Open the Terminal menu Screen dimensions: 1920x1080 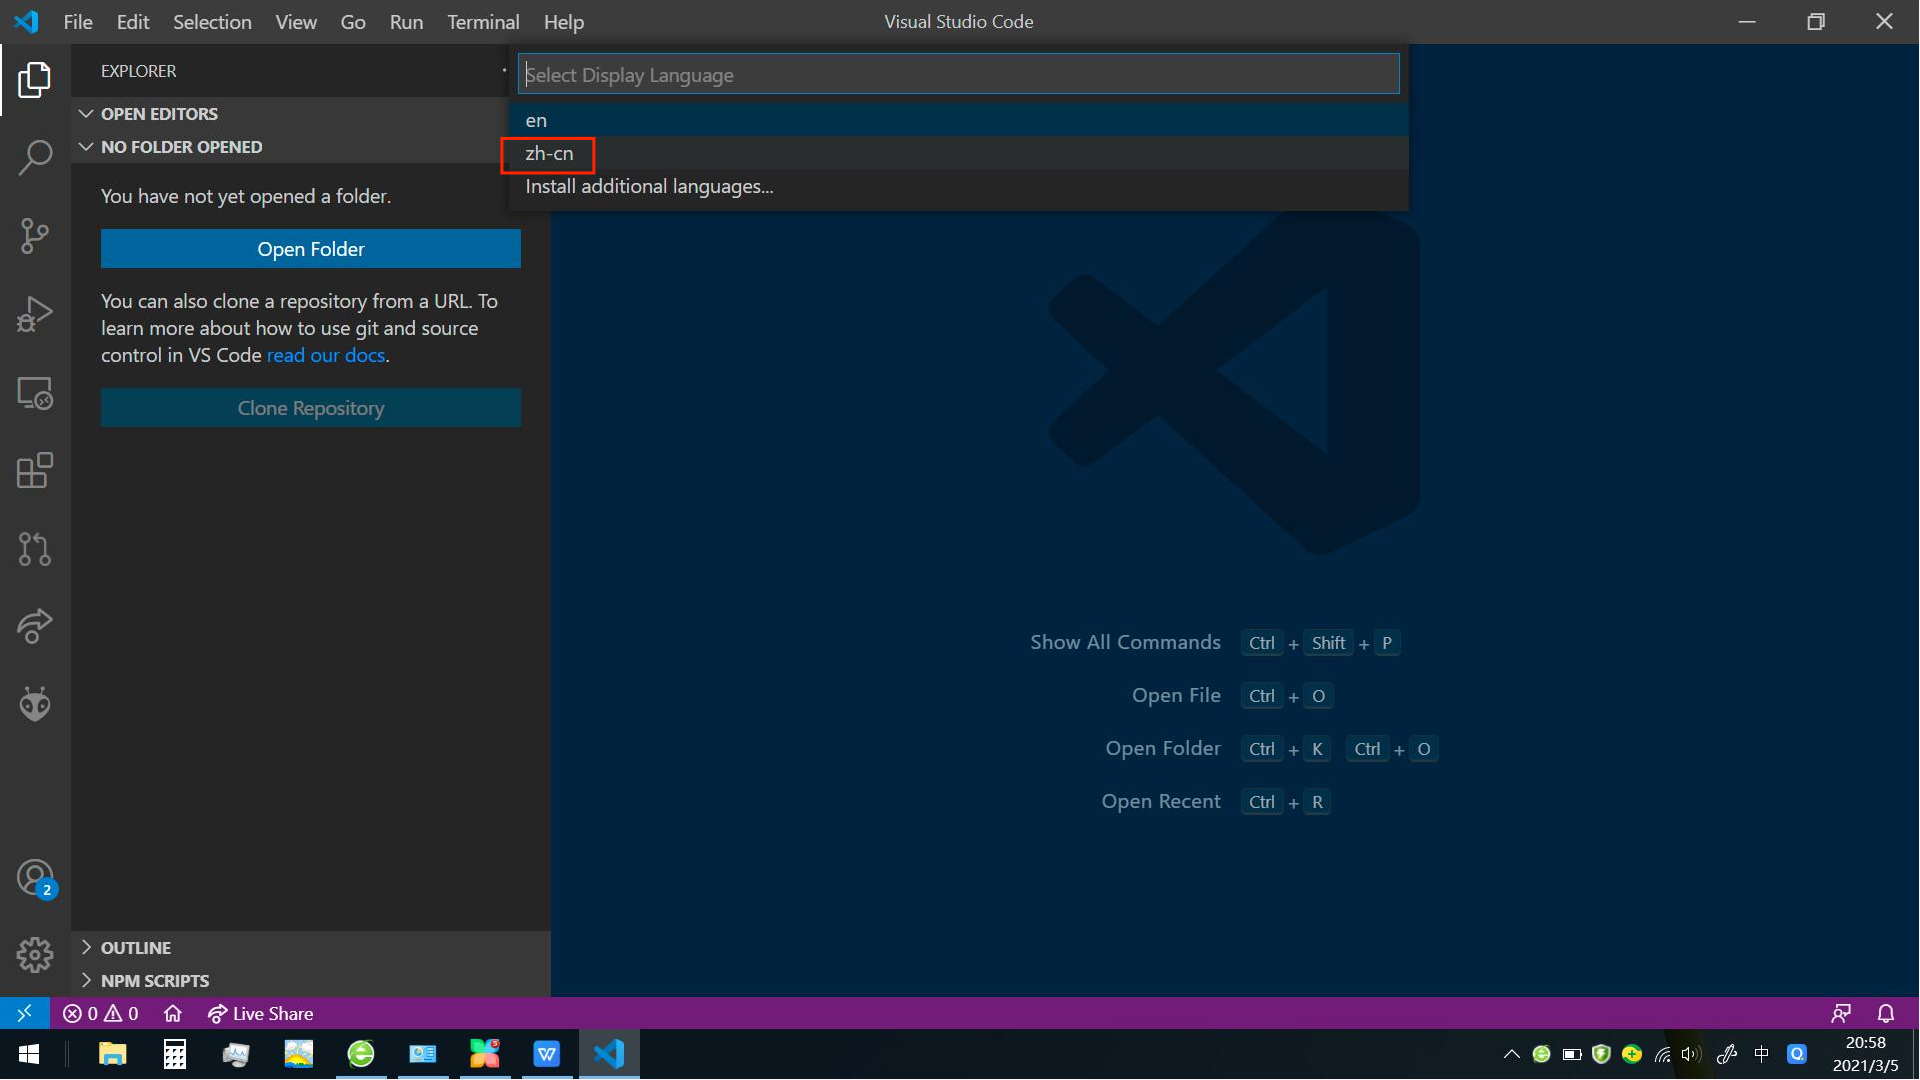(483, 22)
